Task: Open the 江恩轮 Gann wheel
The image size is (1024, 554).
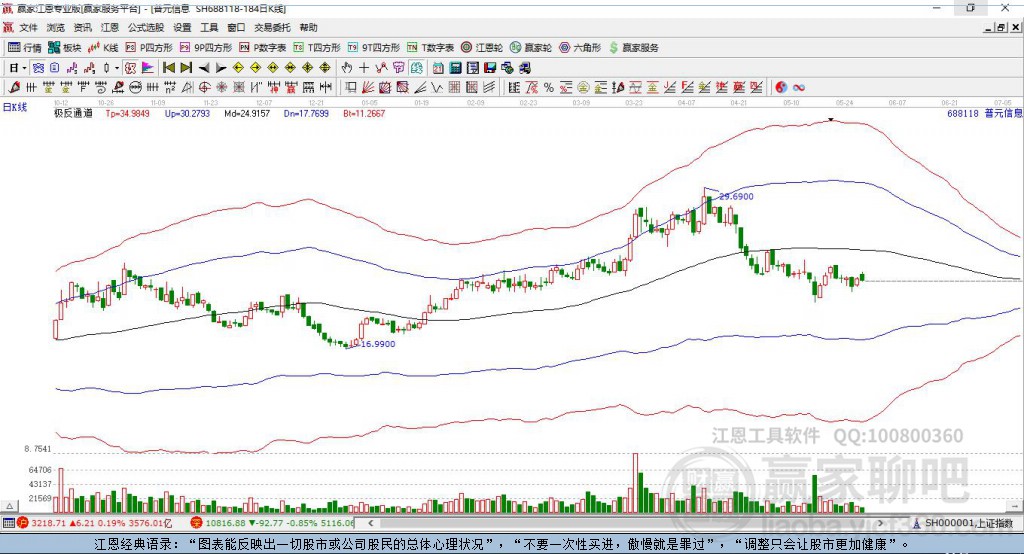Action: (482, 48)
